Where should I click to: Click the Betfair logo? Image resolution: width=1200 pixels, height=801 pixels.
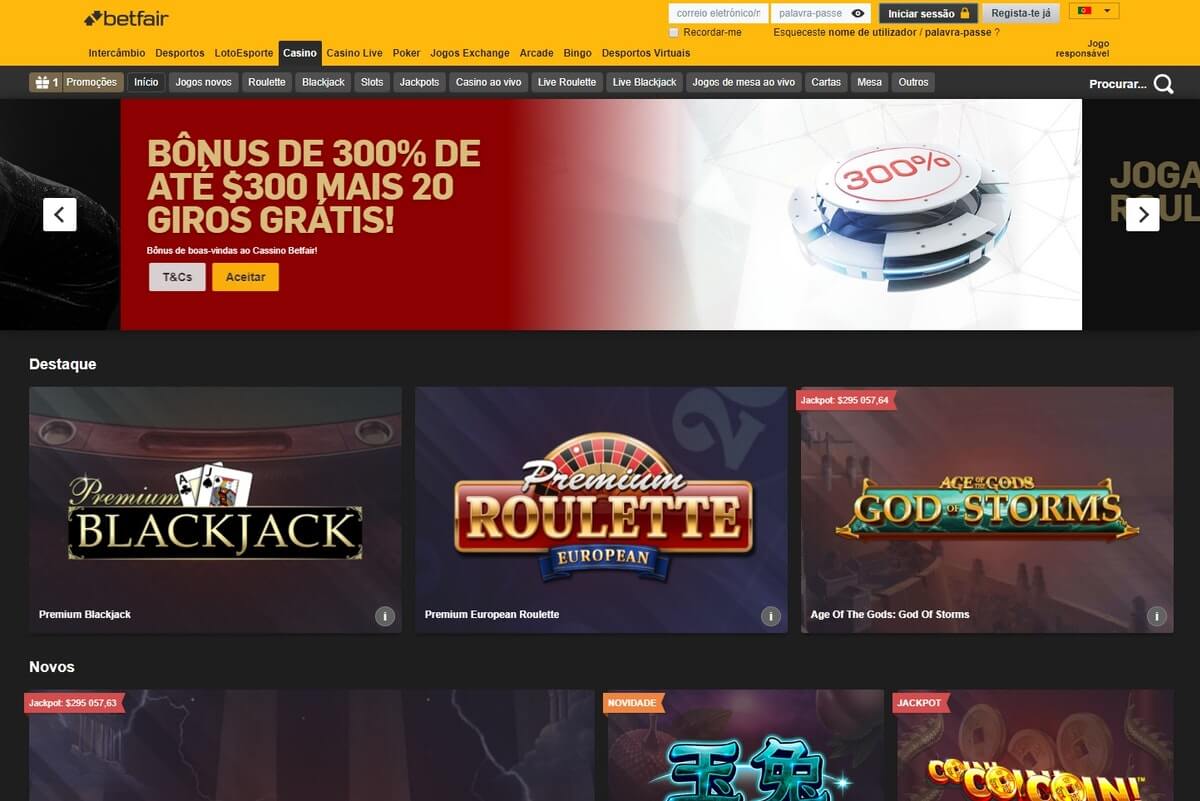[126, 18]
